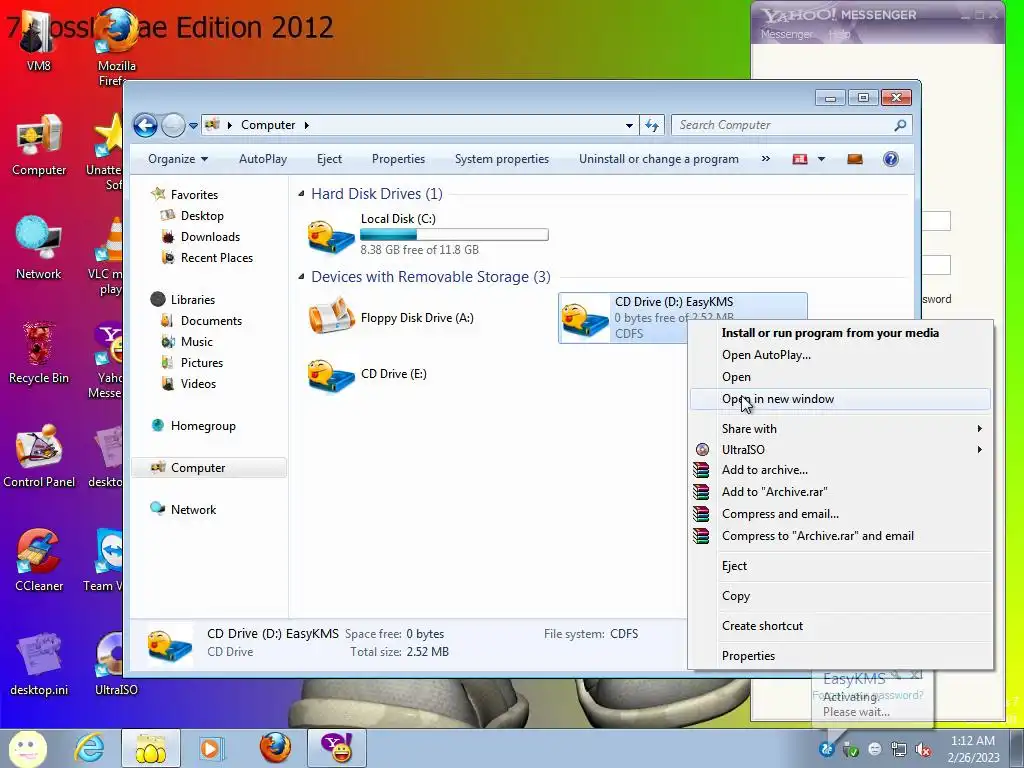This screenshot has width=1024, height=768.
Task: Open the view options dropdown arrow
Action: [x=822, y=159]
